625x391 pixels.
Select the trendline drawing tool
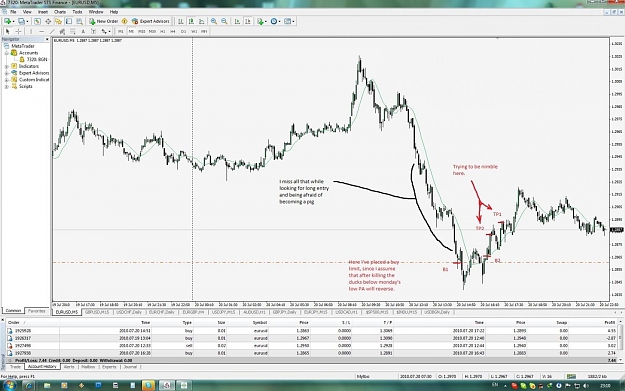point(52,31)
